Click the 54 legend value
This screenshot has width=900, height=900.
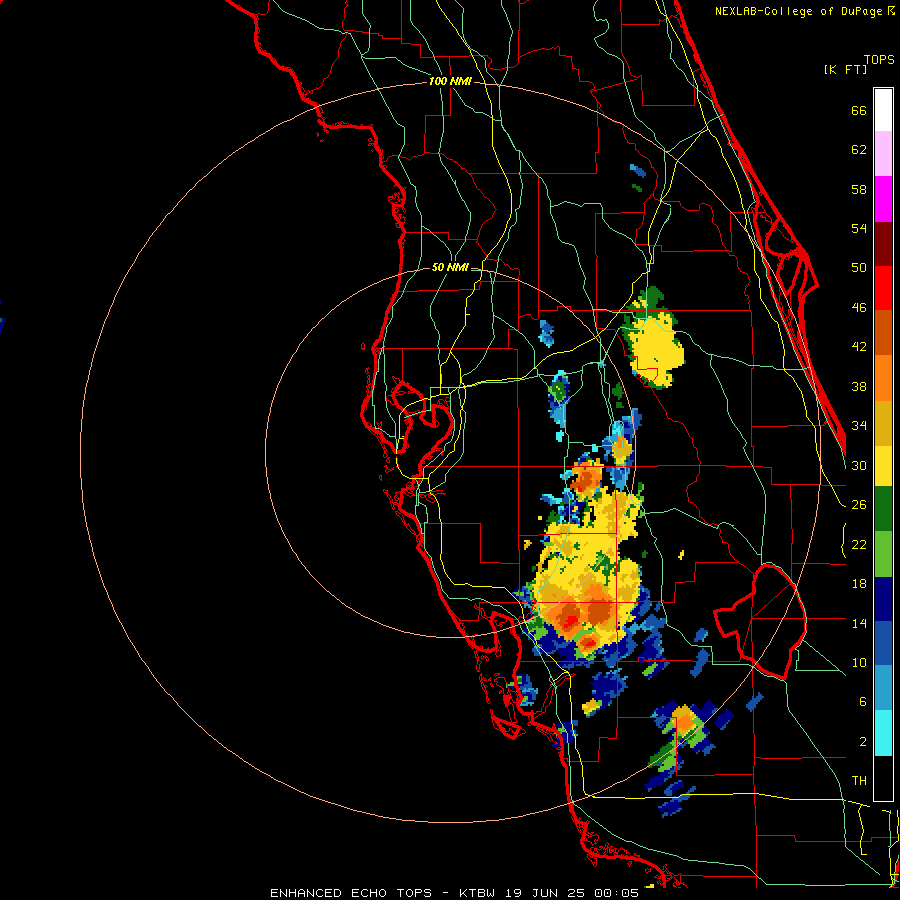(x=859, y=228)
